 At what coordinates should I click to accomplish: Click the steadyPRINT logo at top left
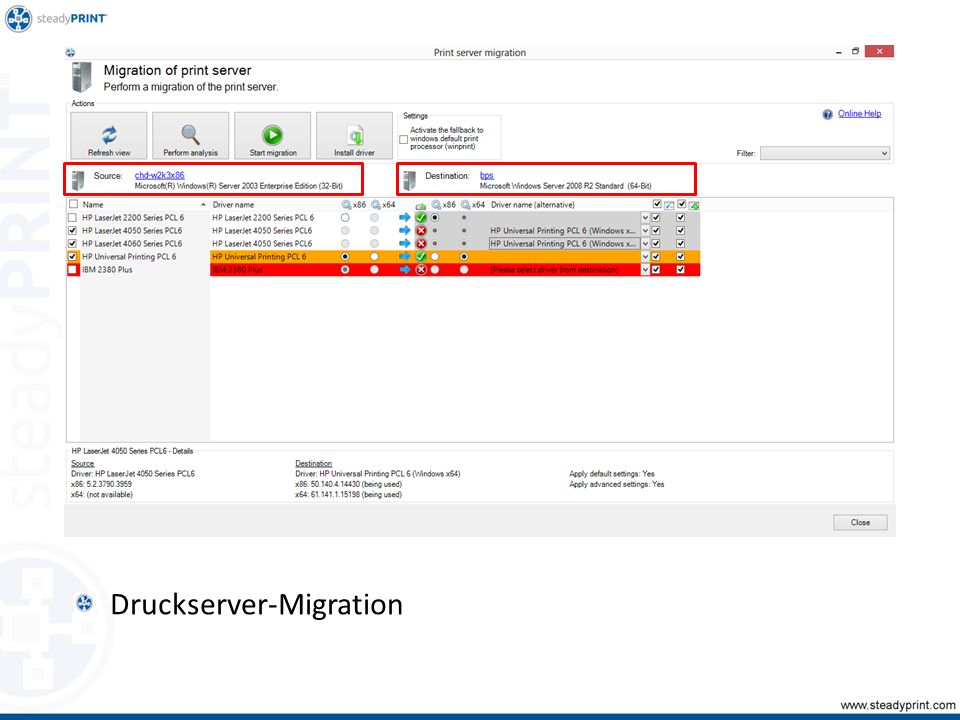(x=56, y=18)
